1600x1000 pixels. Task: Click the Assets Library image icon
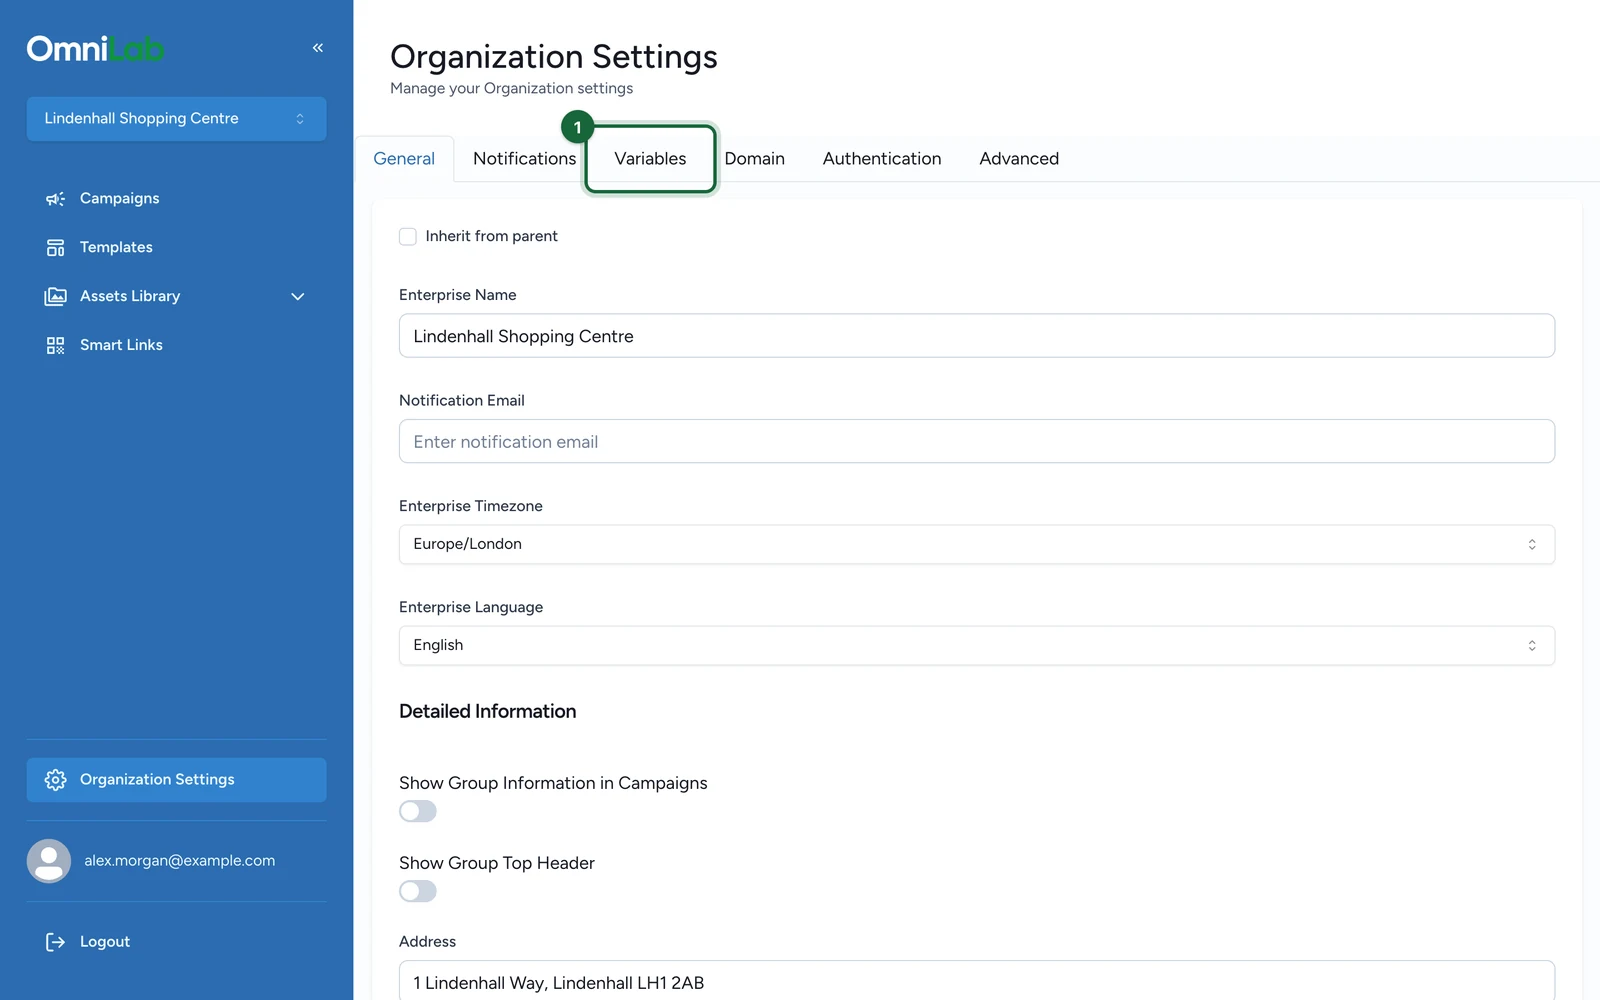(55, 297)
